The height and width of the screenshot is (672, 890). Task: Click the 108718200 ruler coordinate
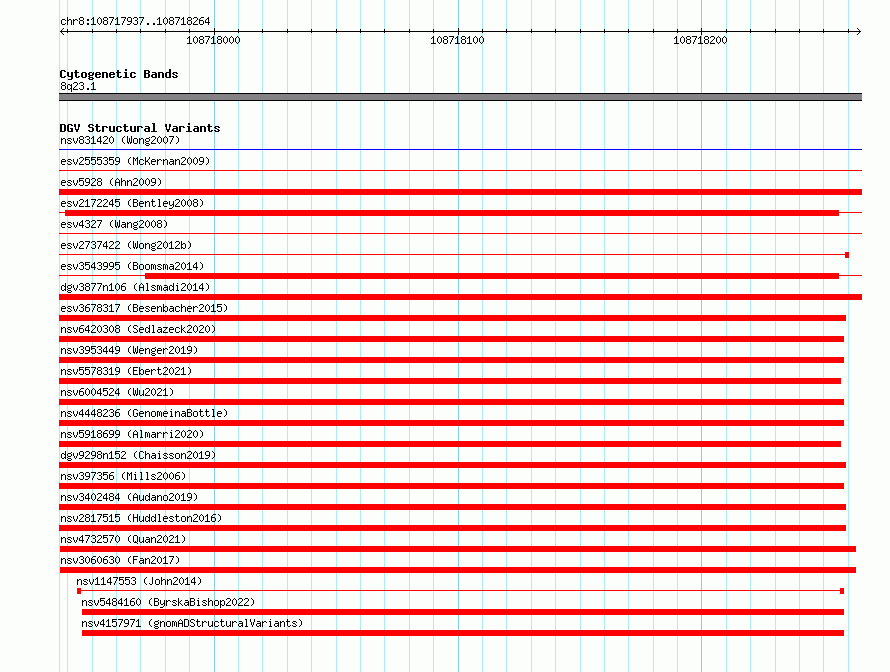point(700,40)
